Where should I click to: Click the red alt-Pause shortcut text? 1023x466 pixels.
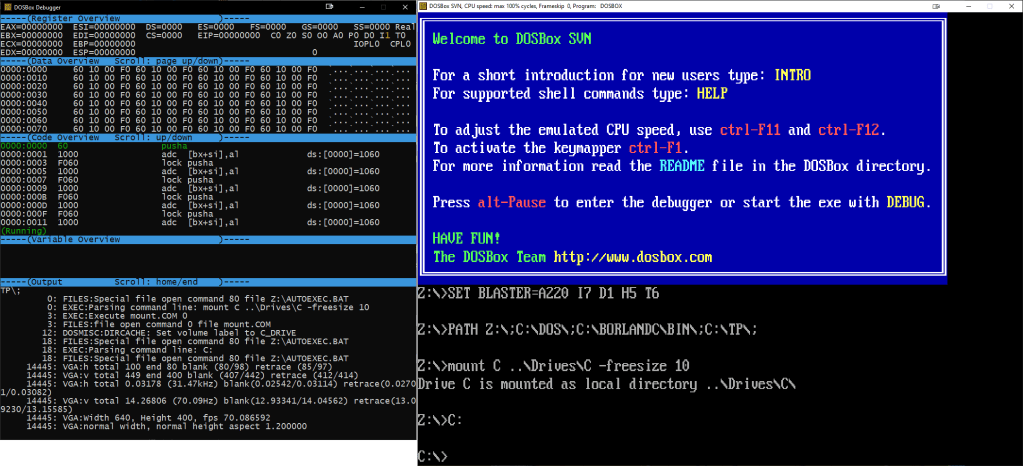click(512, 202)
